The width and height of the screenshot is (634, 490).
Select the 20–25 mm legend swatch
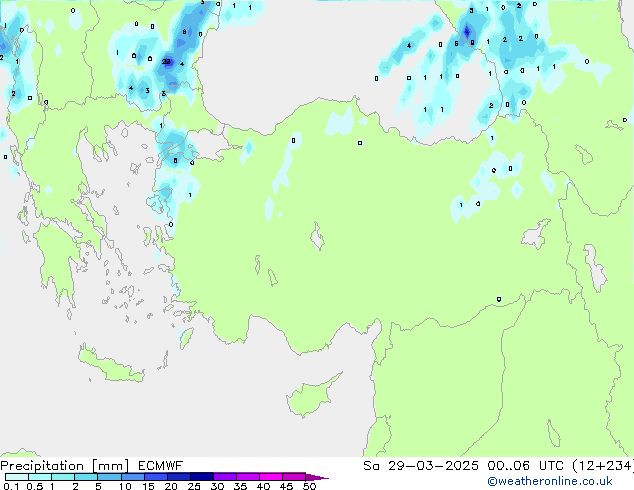[x=178, y=477]
